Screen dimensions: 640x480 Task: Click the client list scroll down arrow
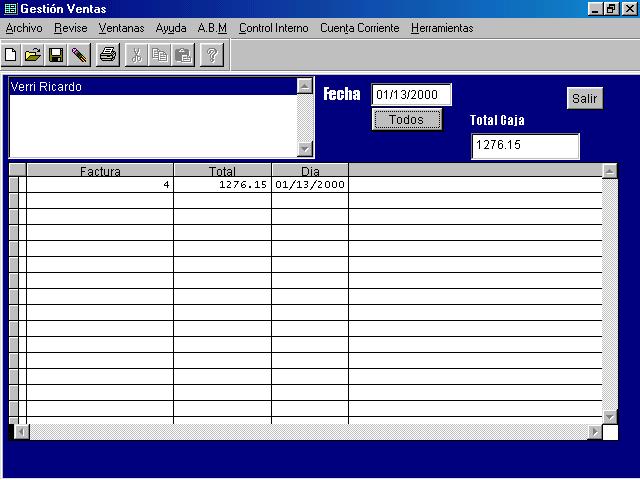click(x=305, y=149)
